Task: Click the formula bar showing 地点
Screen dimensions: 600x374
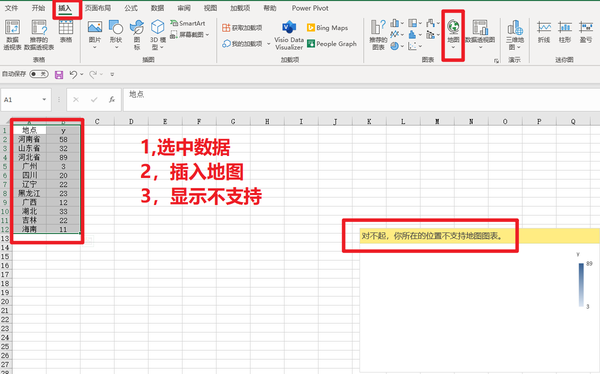Action: (x=361, y=100)
